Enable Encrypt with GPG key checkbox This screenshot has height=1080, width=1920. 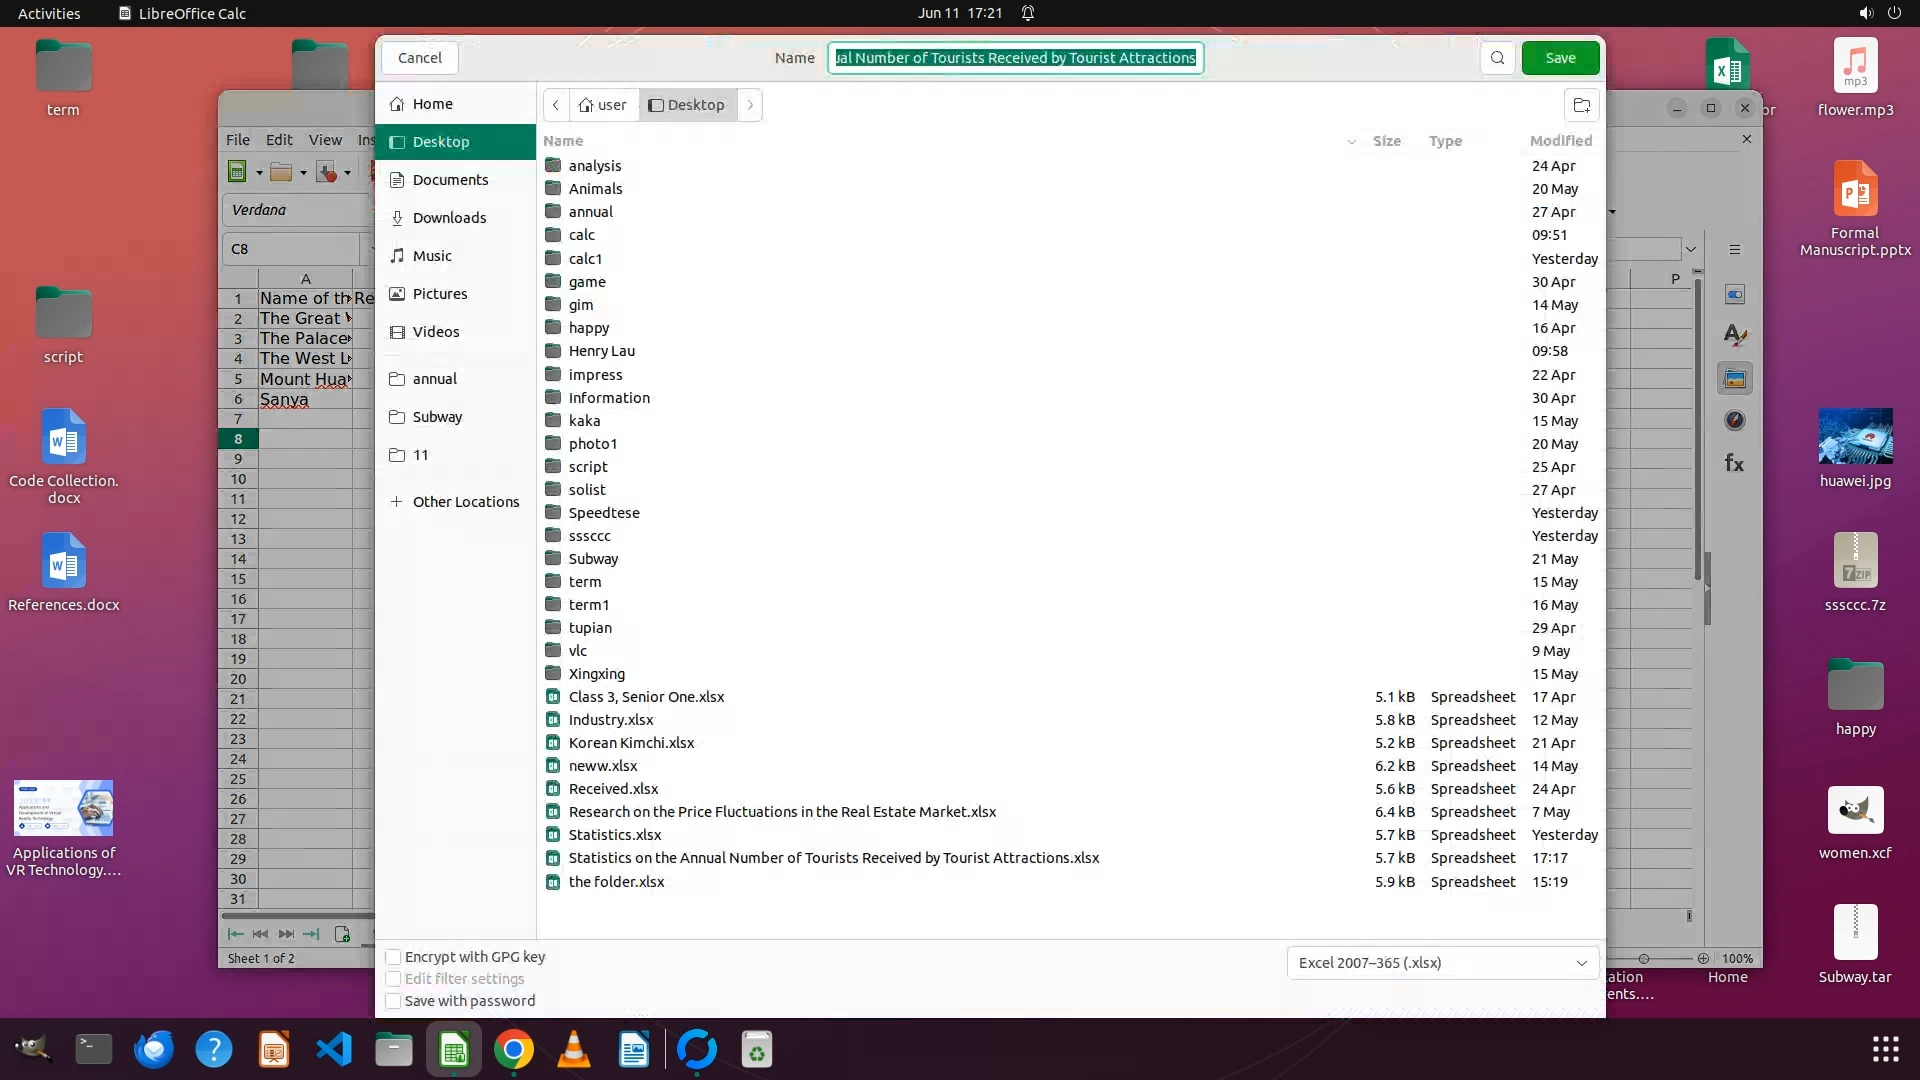394,957
